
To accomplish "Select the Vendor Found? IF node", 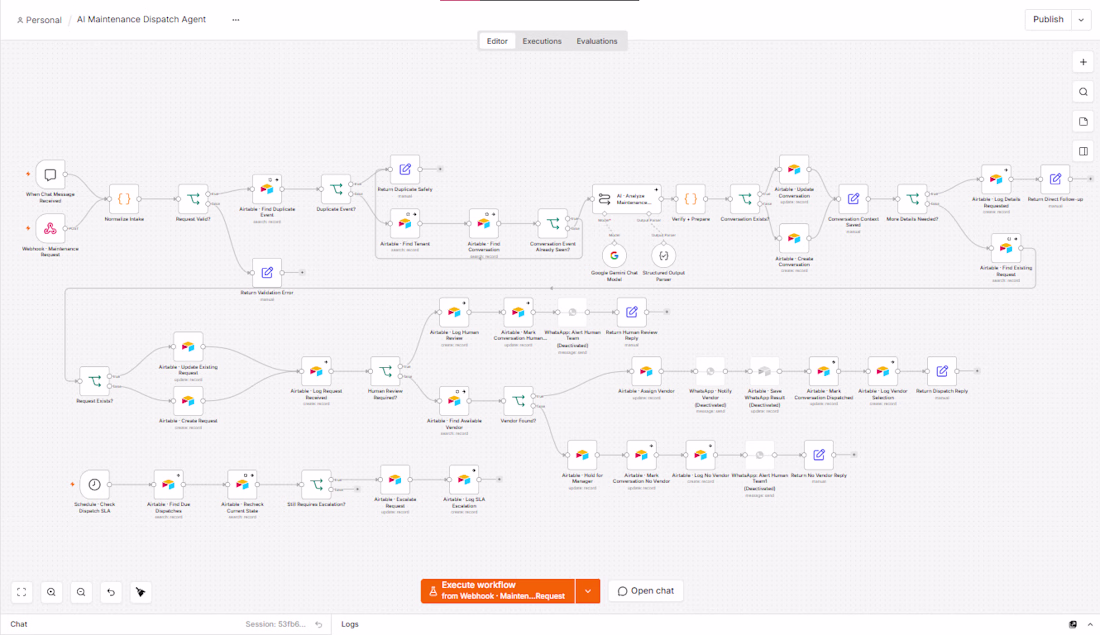I will tap(518, 401).
